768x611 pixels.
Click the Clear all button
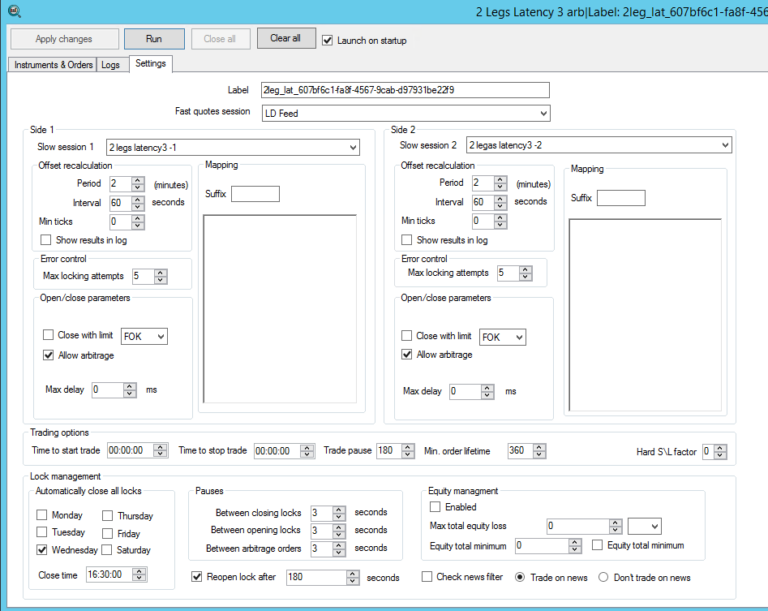[x=285, y=38]
